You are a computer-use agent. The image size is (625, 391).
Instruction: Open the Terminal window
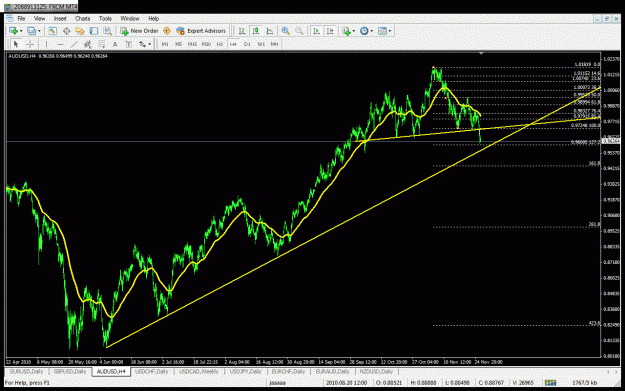tap(94, 31)
